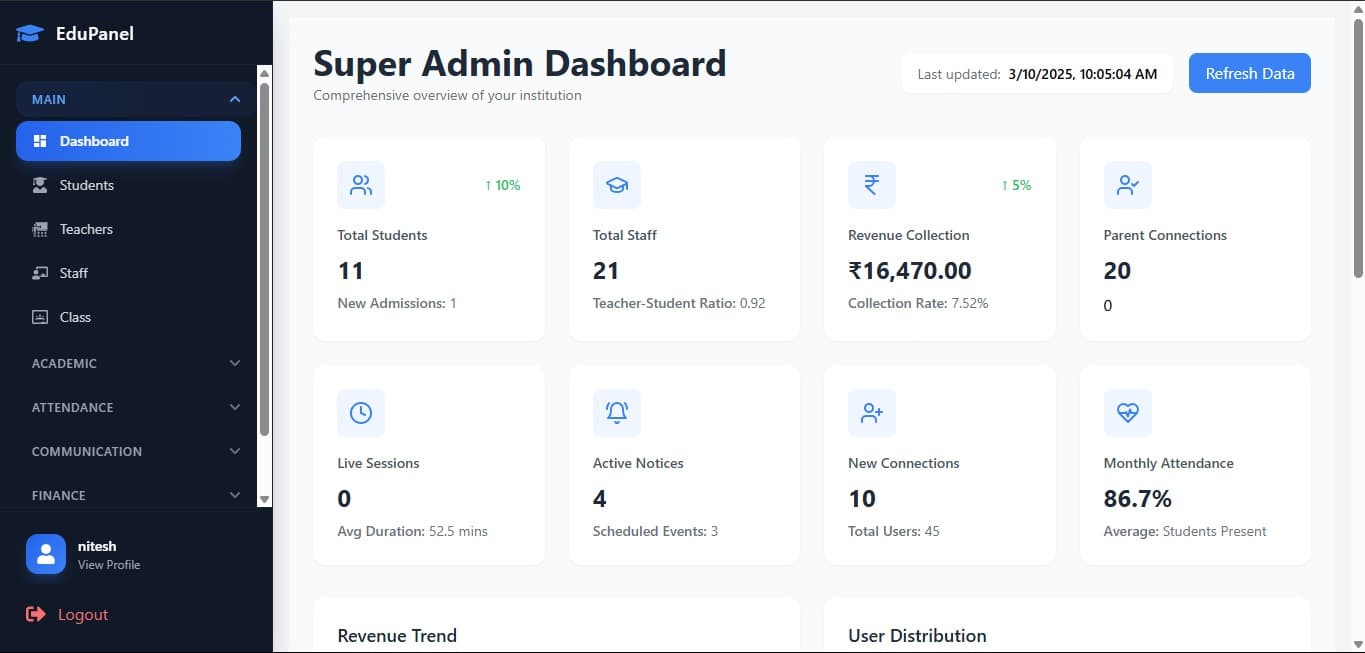Click the Comprehensive overview subtitle
1365x653 pixels.
point(447,96)
